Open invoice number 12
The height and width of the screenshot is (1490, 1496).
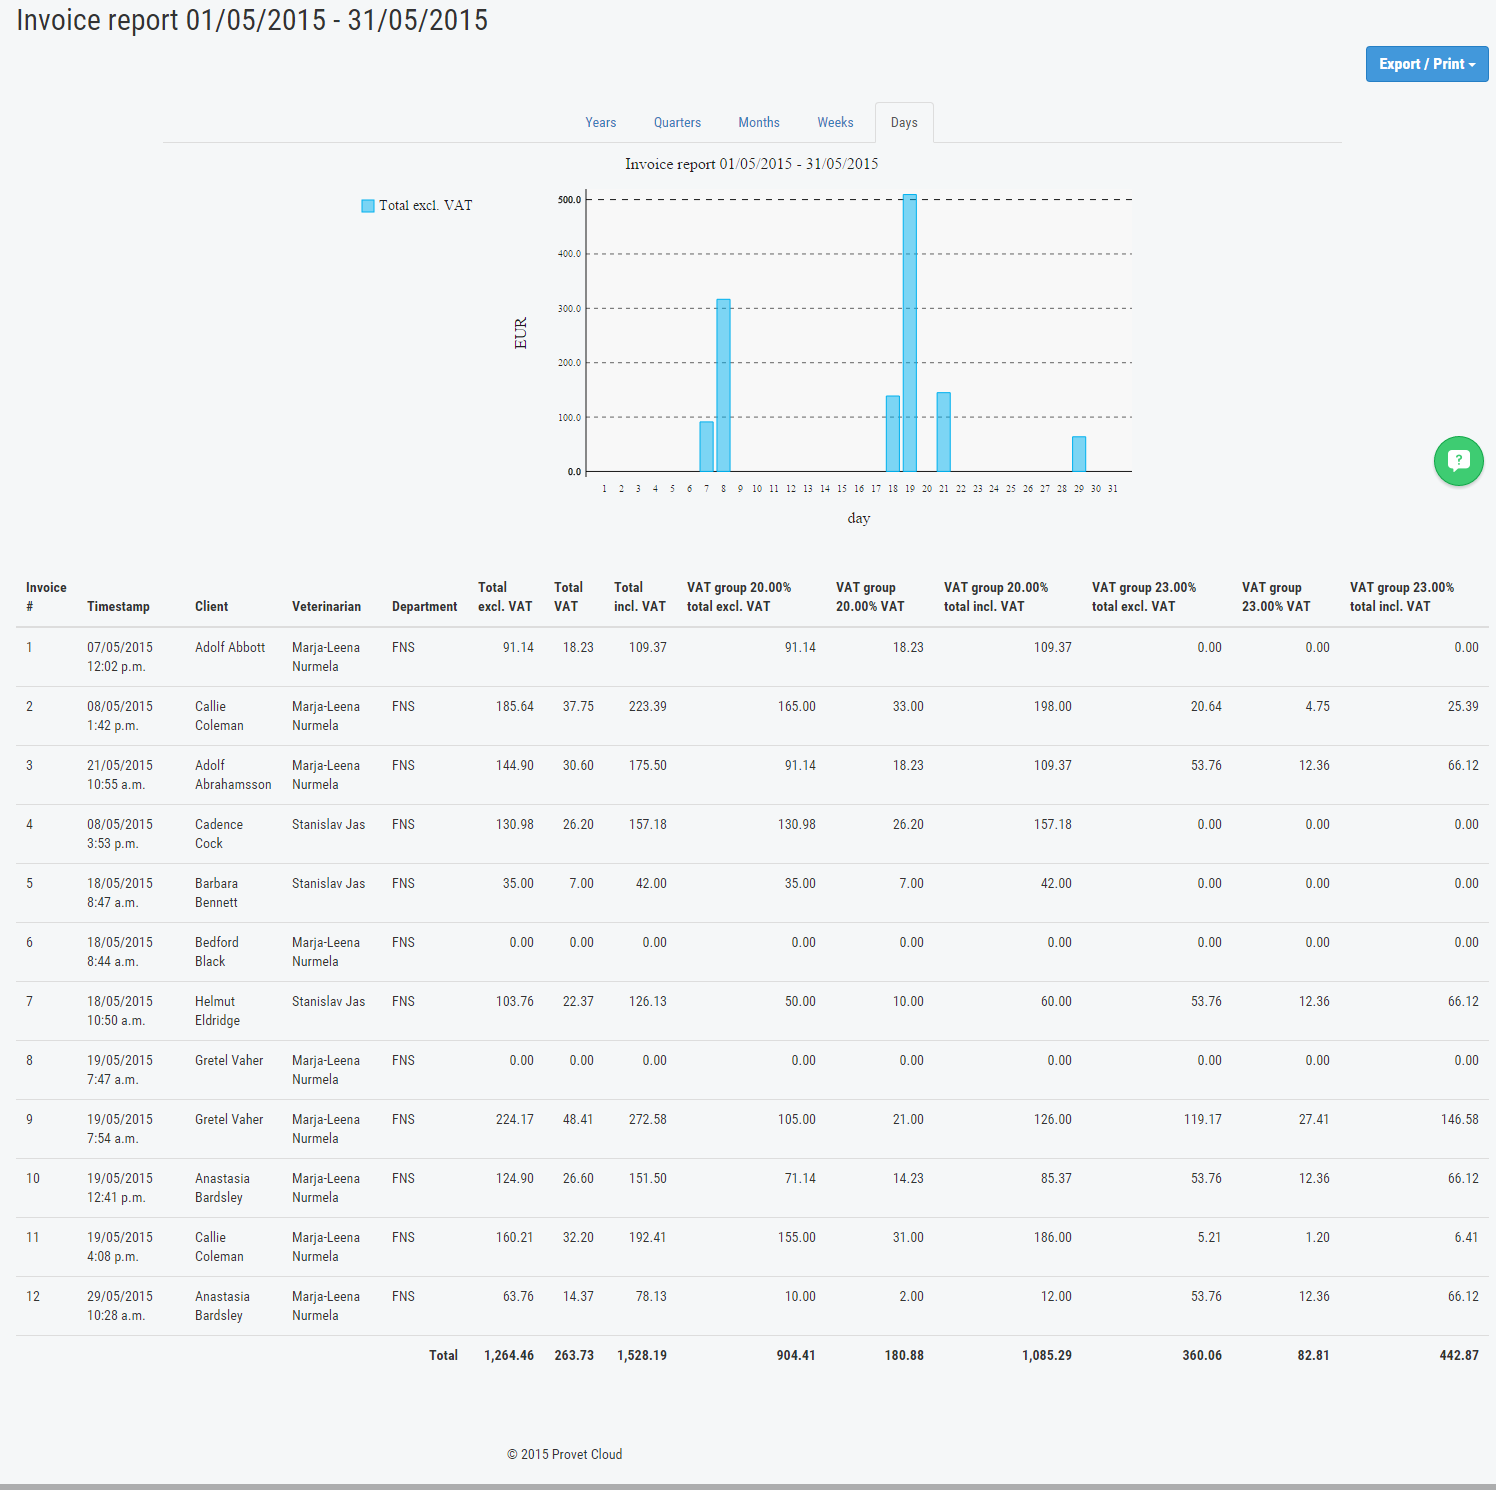pos(33,1295)
